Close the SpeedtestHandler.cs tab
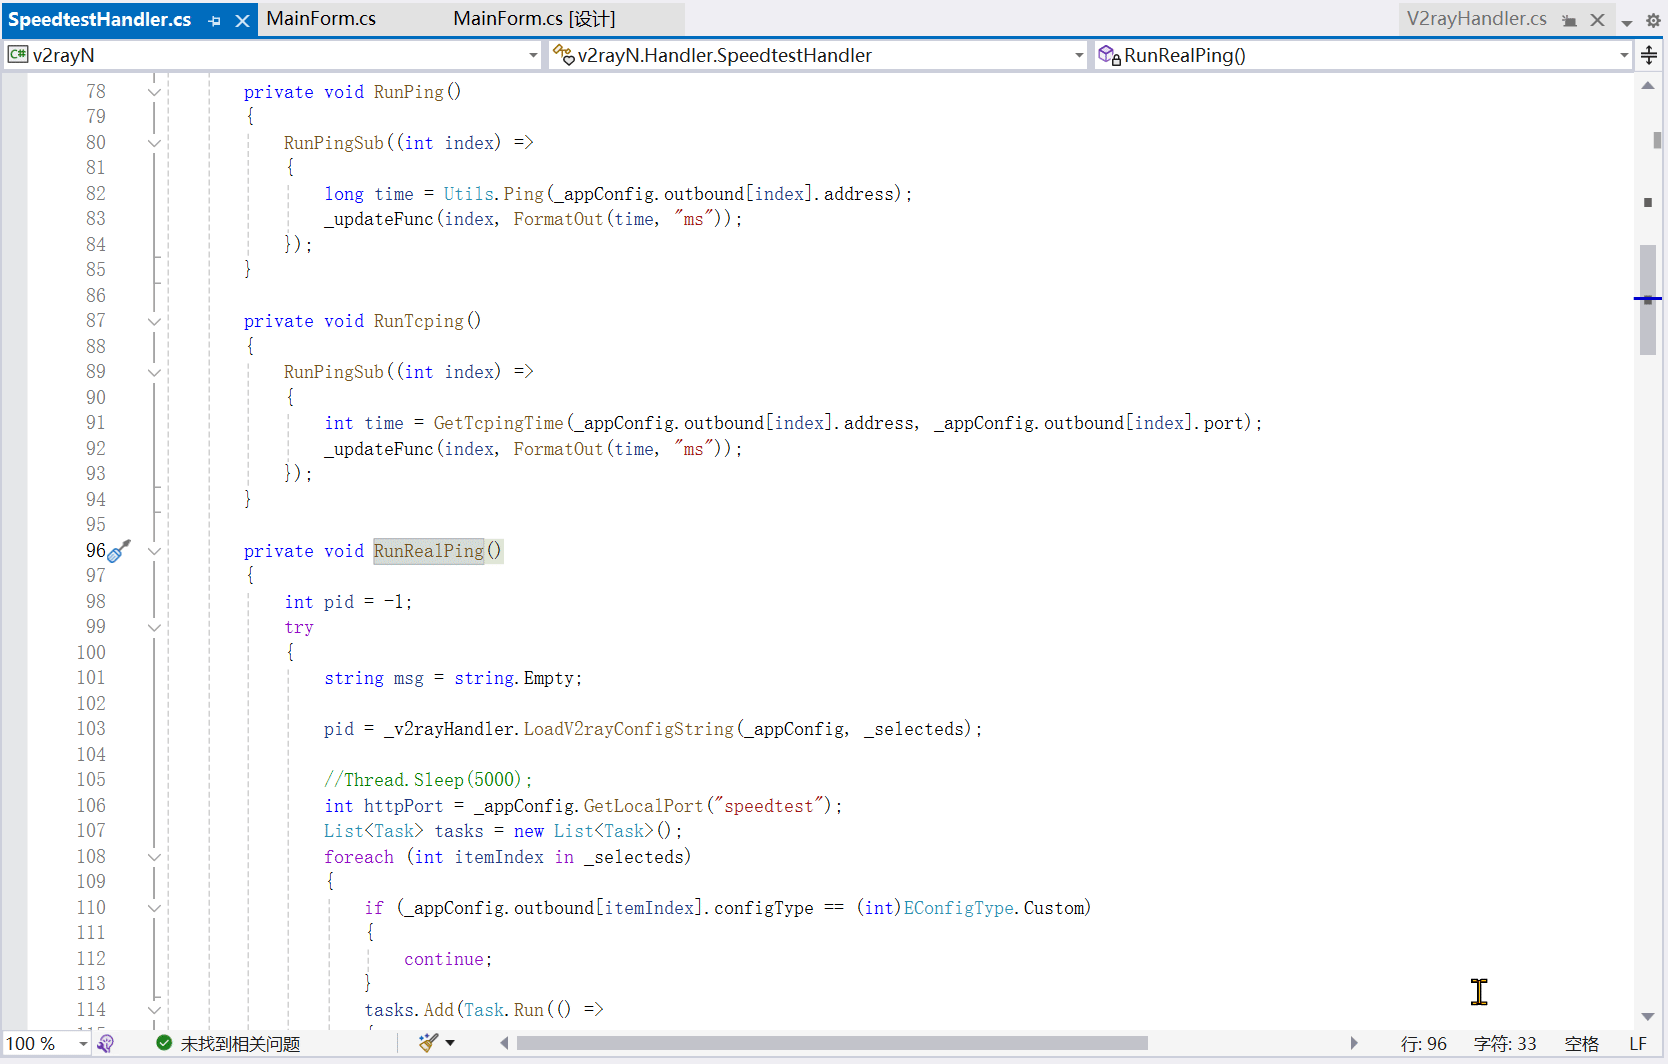Screen dimensions: 1668x1064 click(242, 20)
